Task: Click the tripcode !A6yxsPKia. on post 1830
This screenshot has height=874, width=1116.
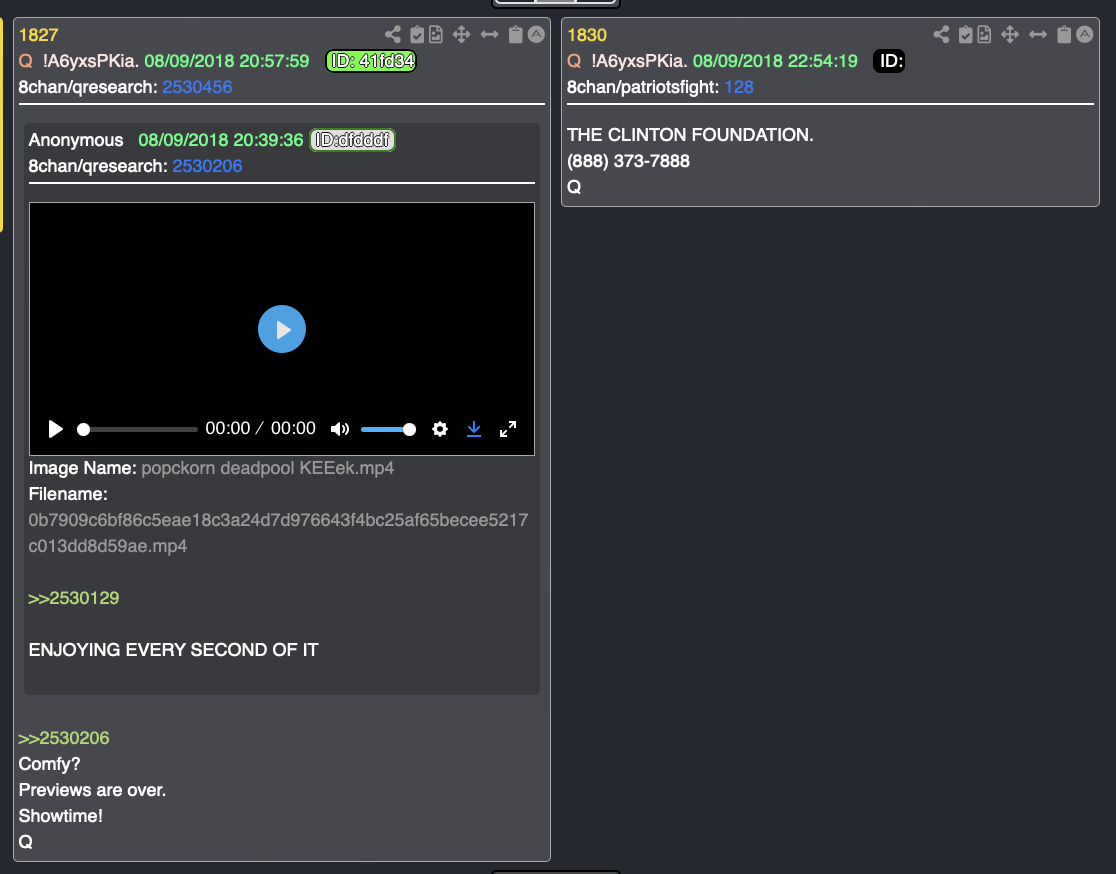Action: coord(638,61)
